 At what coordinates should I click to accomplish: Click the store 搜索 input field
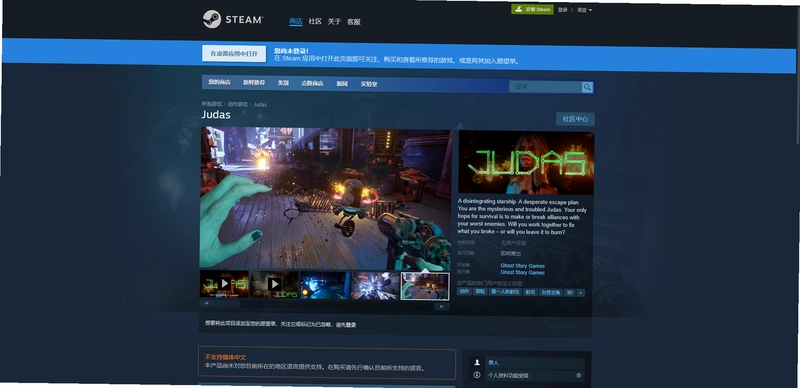coord(545,87)
